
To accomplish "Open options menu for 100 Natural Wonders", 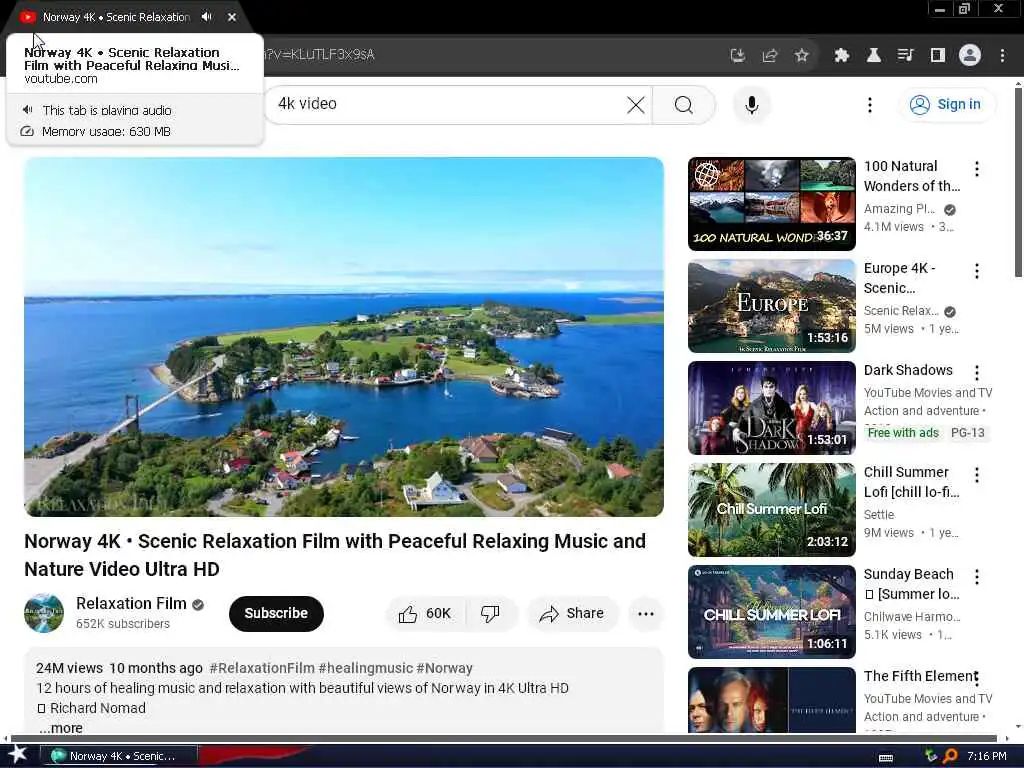I will (x=976, y=169).
